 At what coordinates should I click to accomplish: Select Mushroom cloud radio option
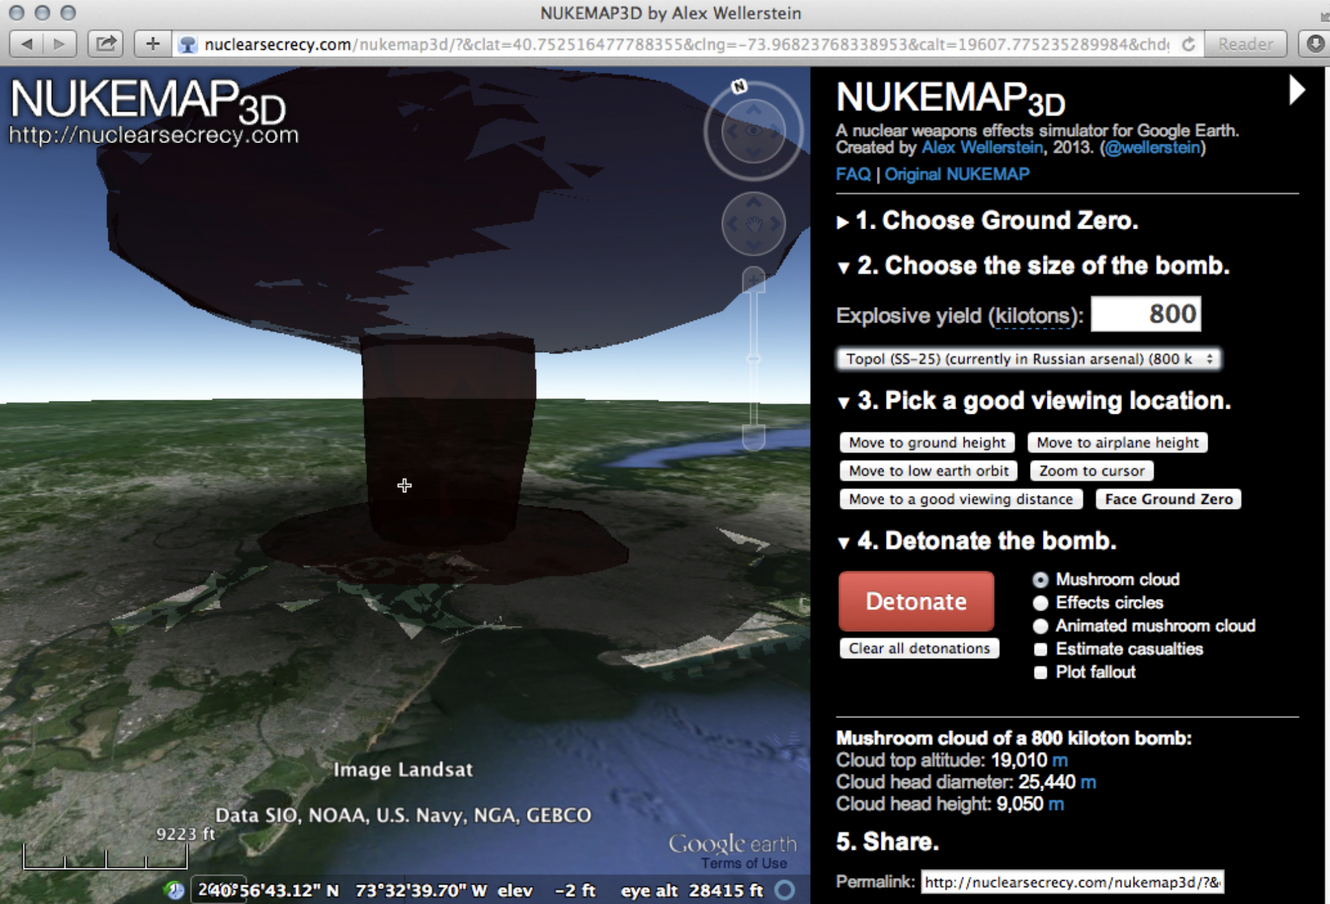tap(1040, 580)
